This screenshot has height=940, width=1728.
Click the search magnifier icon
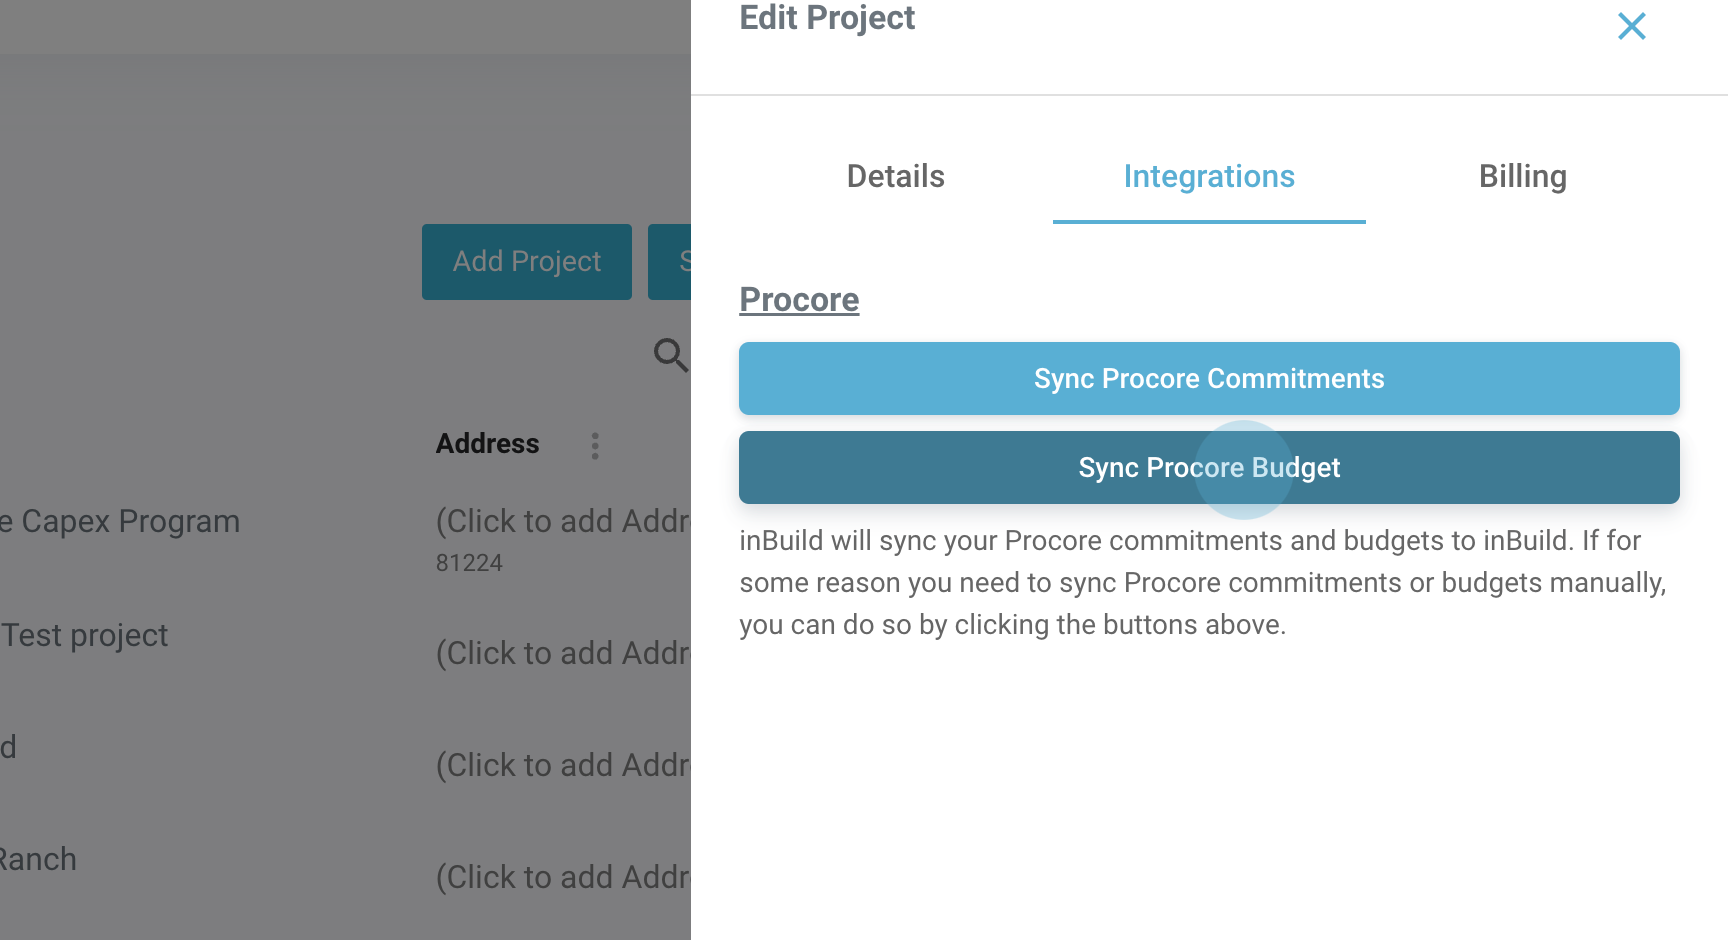point(670,355)
